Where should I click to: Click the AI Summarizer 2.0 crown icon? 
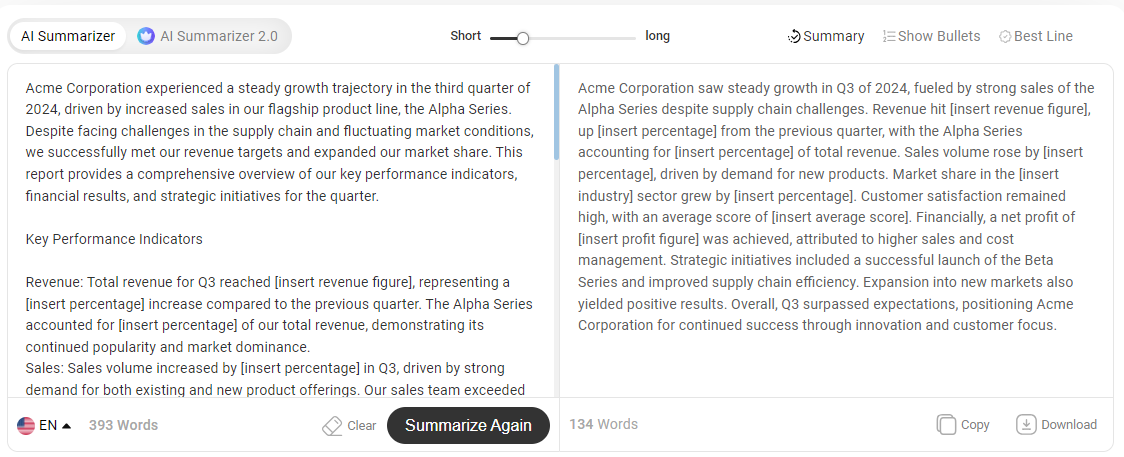click(146, 36)
